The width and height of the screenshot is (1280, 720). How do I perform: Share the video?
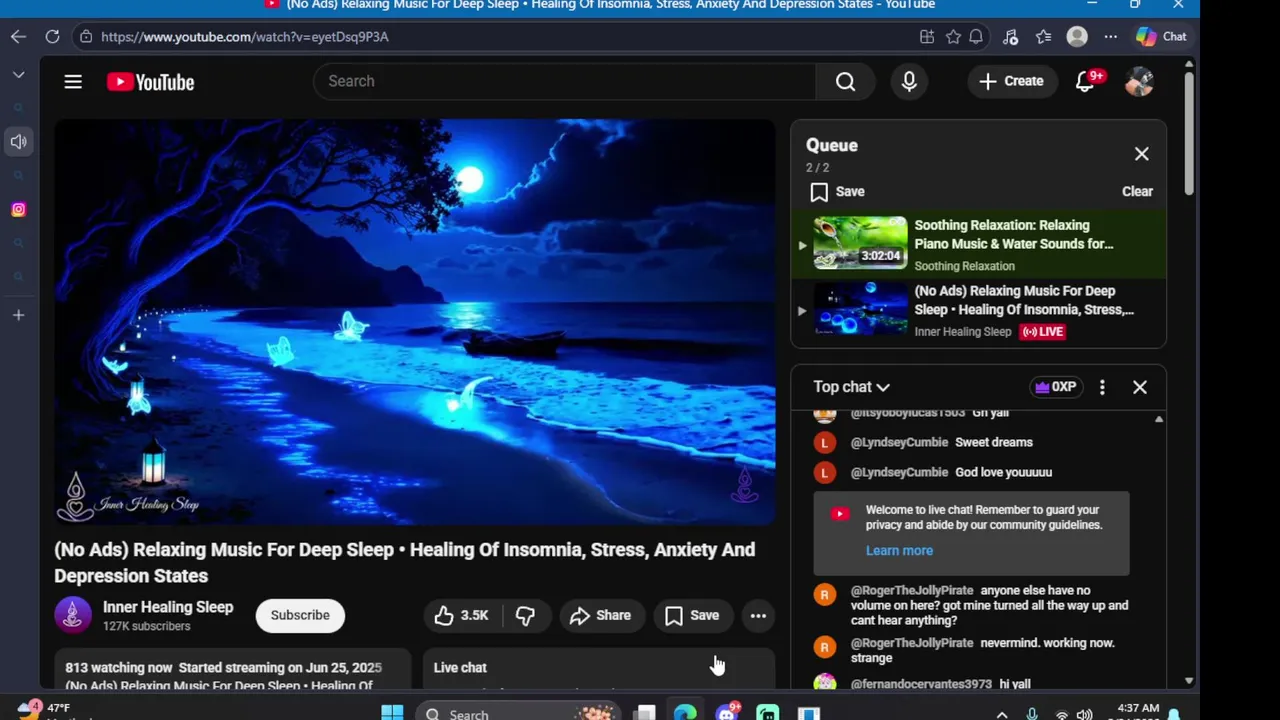click(x=600, y=615)
